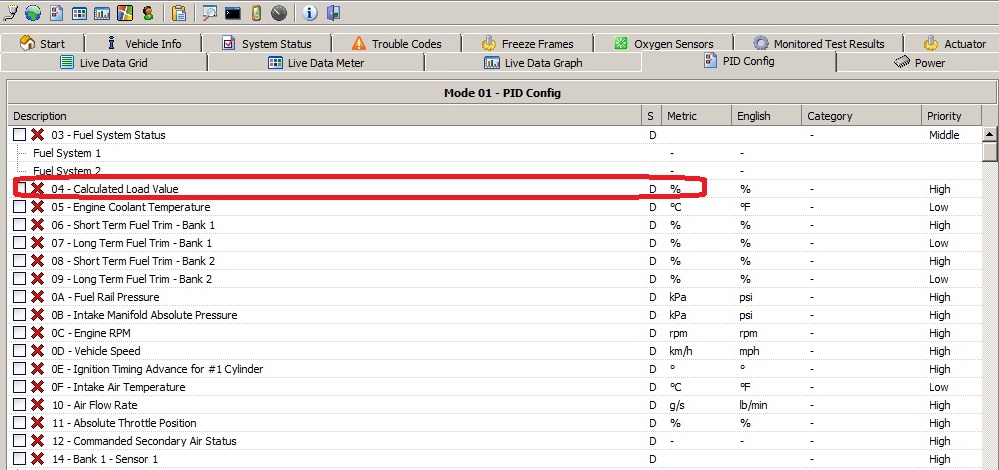Click the Description column header
The height and width of the screenshot is (470, 999).
tap(40, 116)
